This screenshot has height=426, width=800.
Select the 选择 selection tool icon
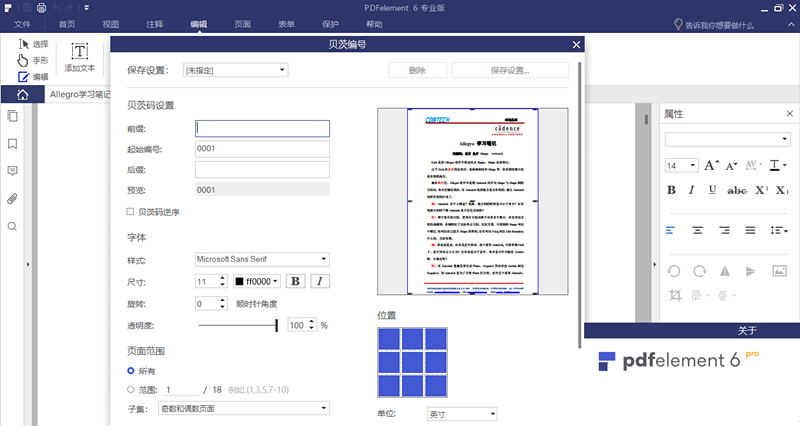click(x=23, y=44)
